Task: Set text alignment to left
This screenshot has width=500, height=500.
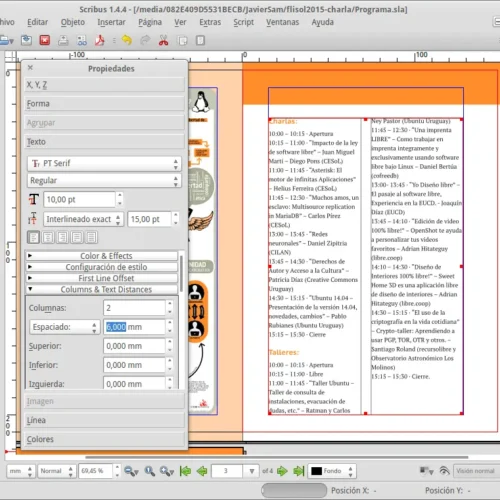Action: click(x=33, y=237)
